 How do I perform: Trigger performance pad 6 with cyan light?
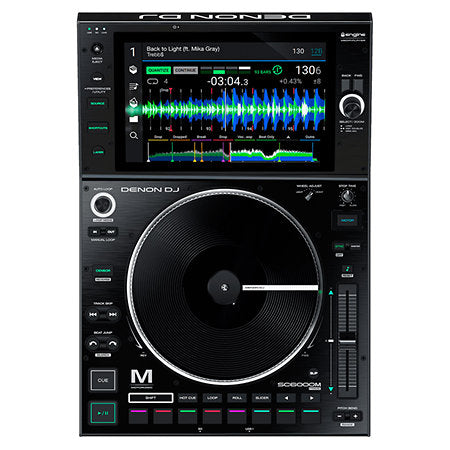[262, 416]
